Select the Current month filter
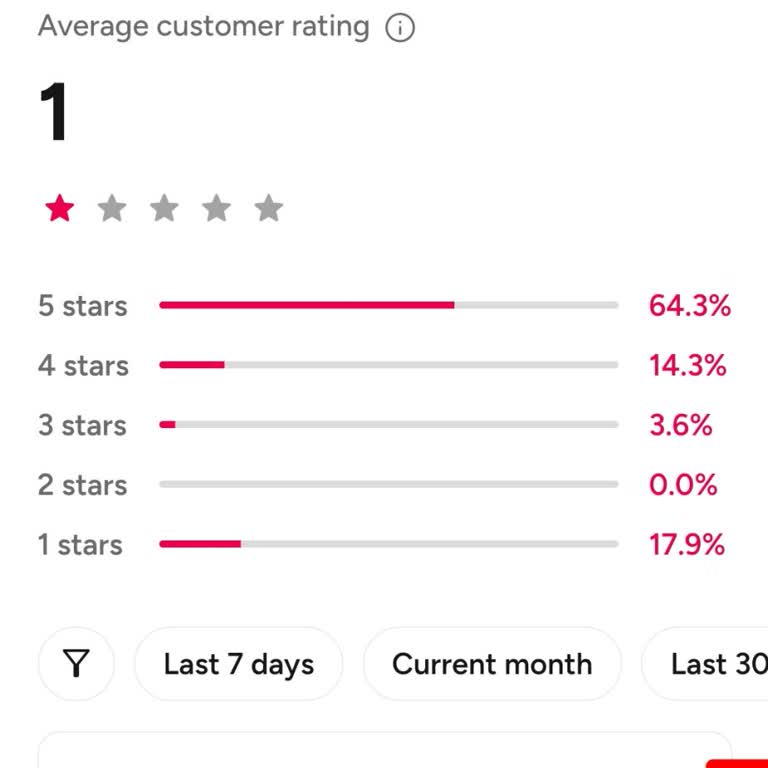This screenshot has height=768, width=768. pyautogui.click(x=492, y=664)
